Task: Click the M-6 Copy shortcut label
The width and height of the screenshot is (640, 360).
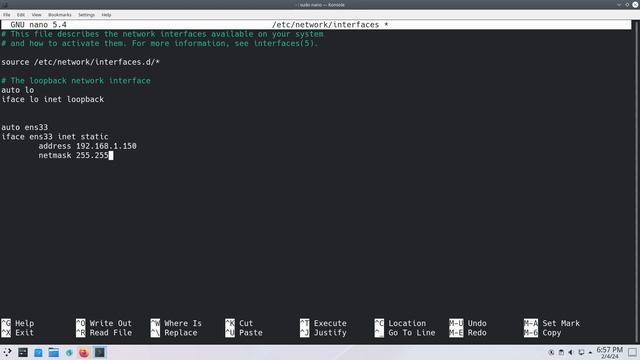Action: pos(543,333)
